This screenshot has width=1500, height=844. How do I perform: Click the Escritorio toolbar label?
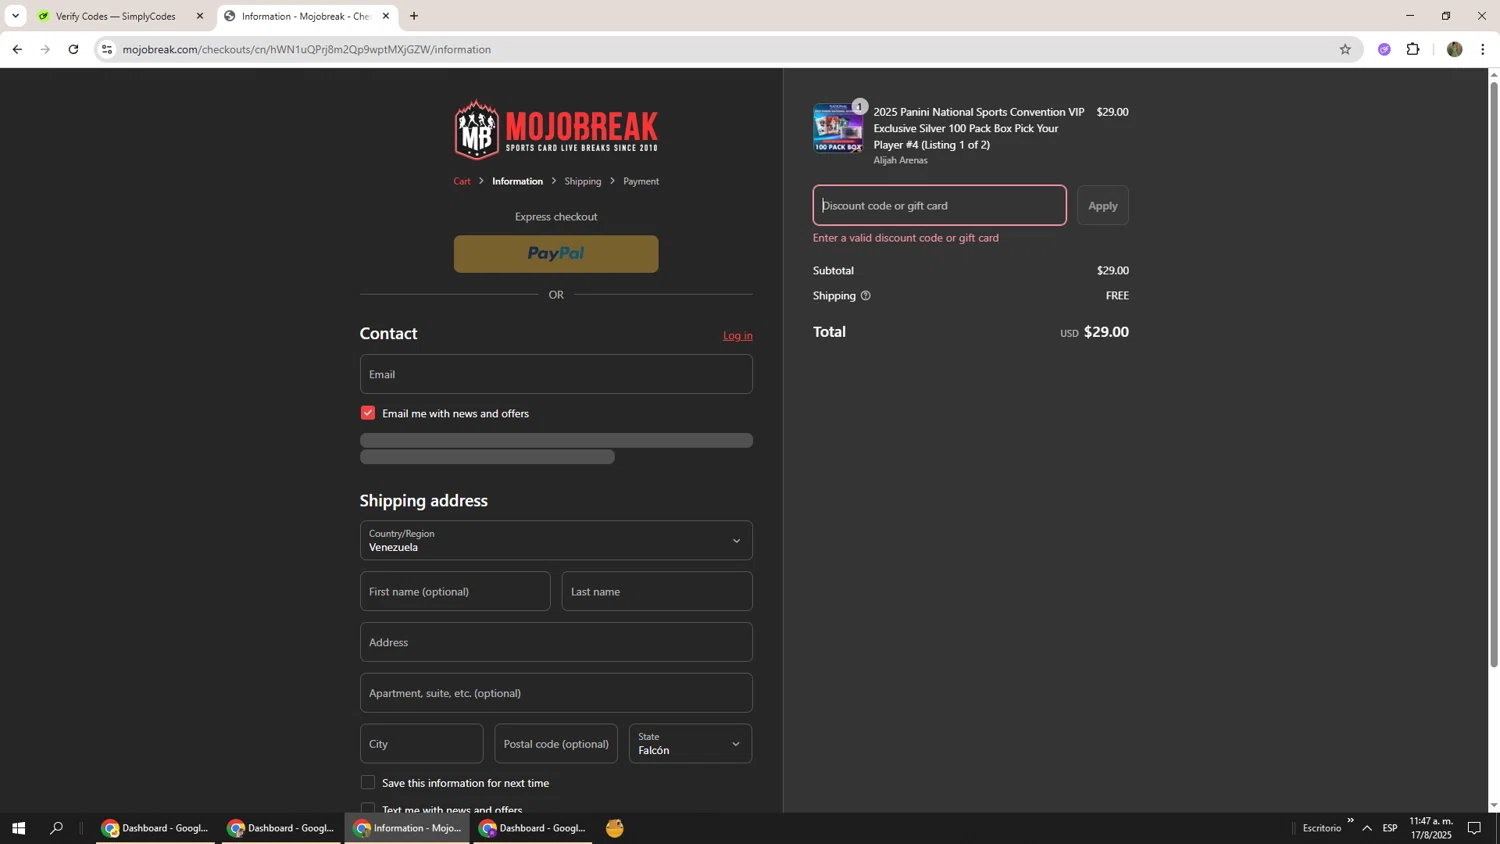[x=1322, y=828]
